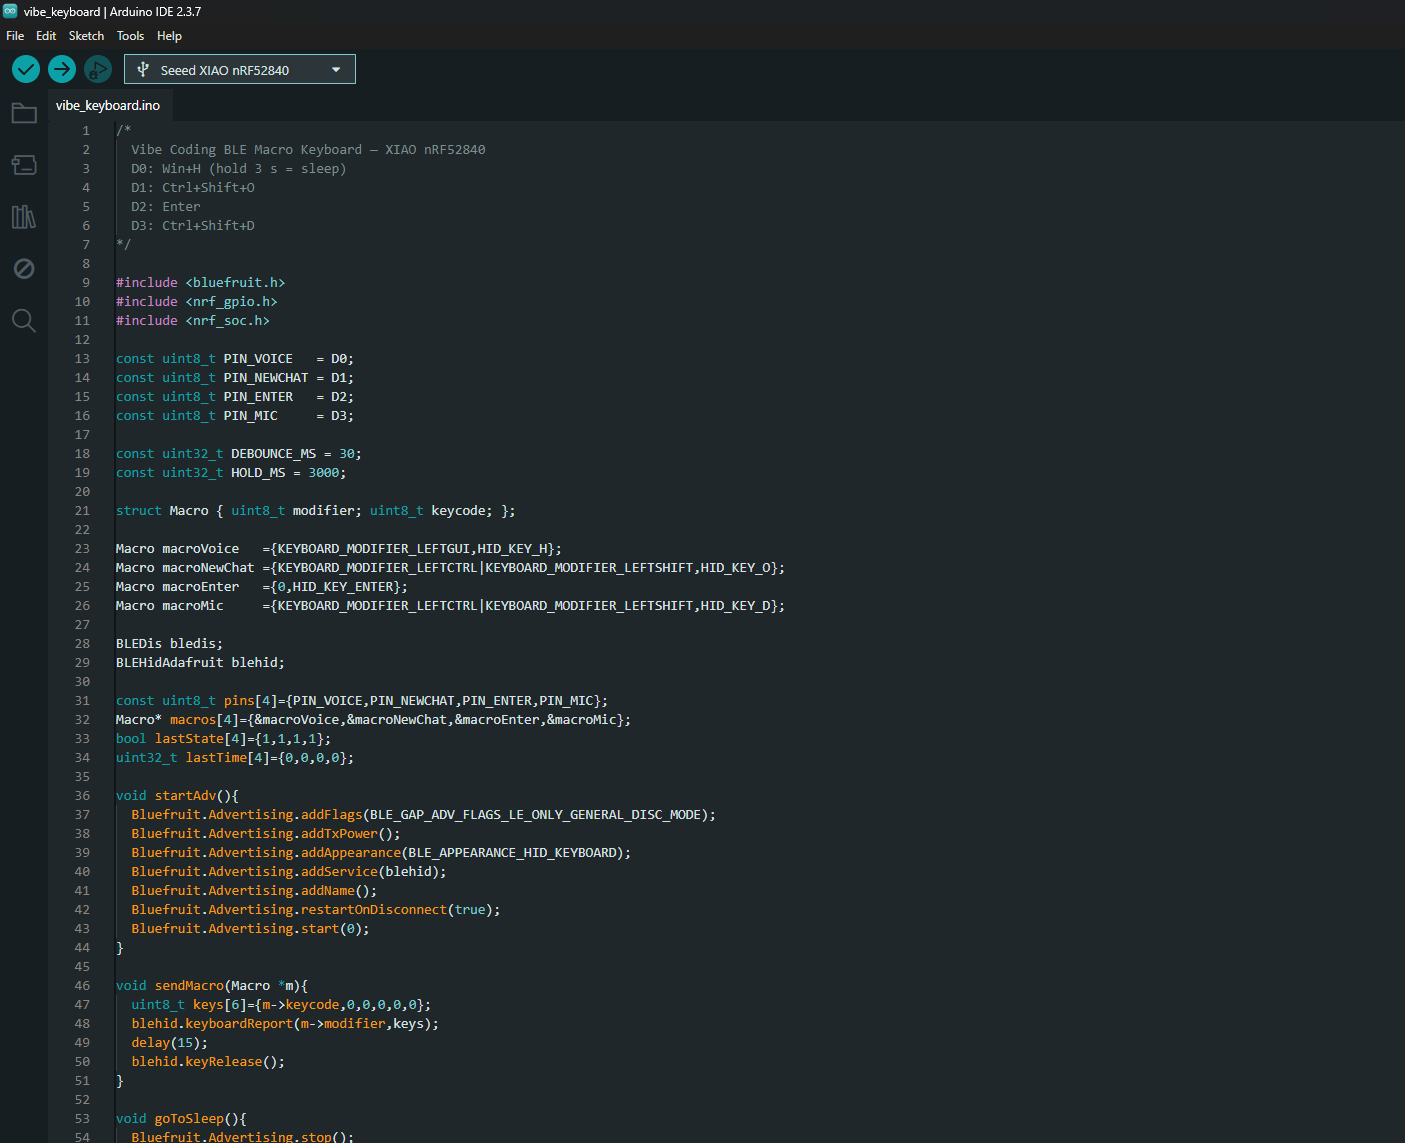This screenshot has width=1405, height=1143.
Task: Click '#include <nrf_soc.h>' line
Action: click(x=193, y=321)
